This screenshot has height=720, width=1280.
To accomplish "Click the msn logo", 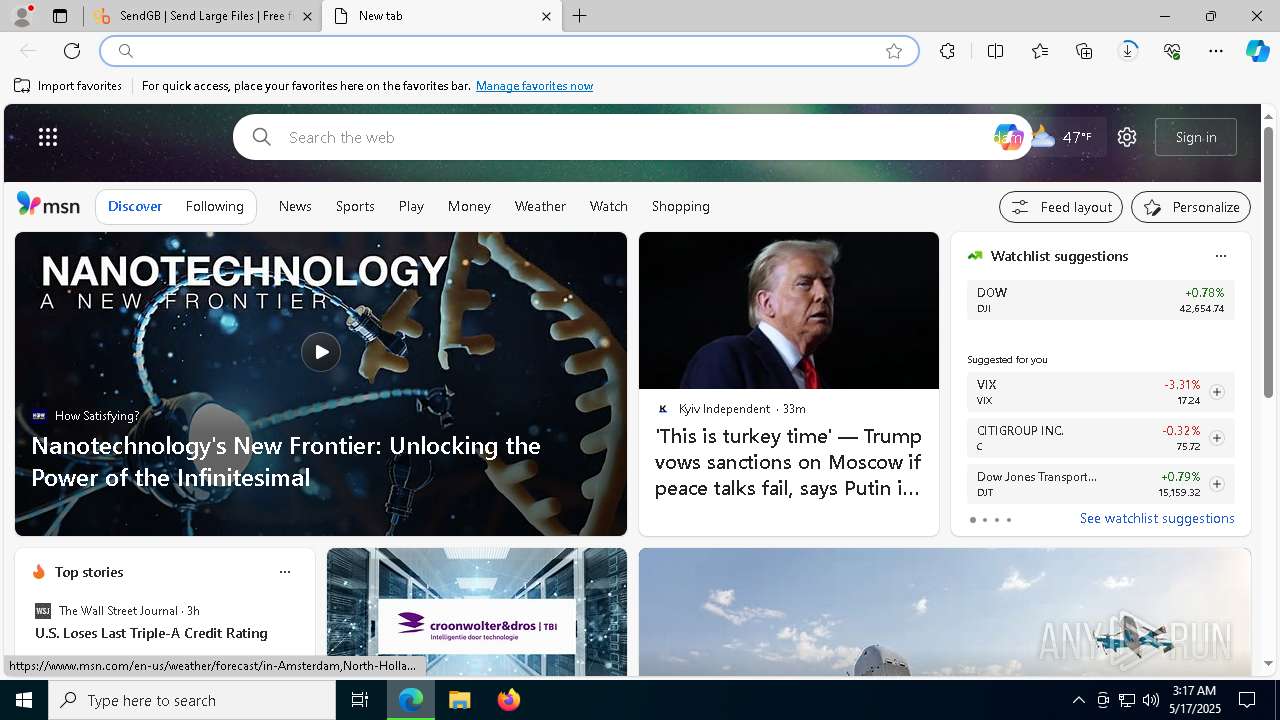I will [48, 205].
